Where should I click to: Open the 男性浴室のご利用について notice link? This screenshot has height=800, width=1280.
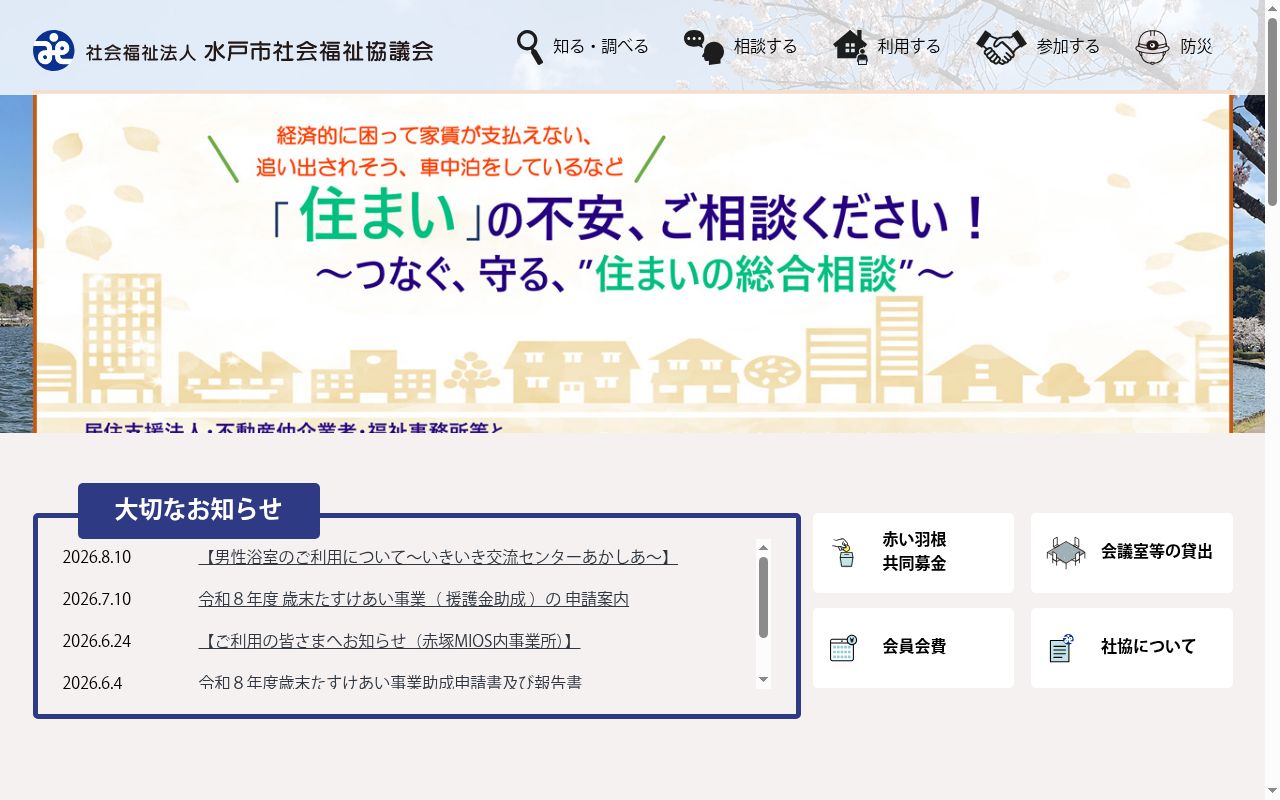click(x=438, y=557)
